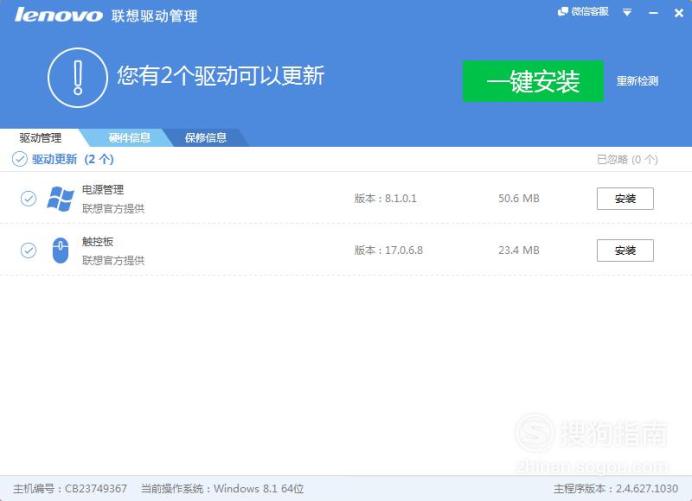Toggle the 驱动更新 select-all checkbox
692x501 pixels.
pos(20,159)
